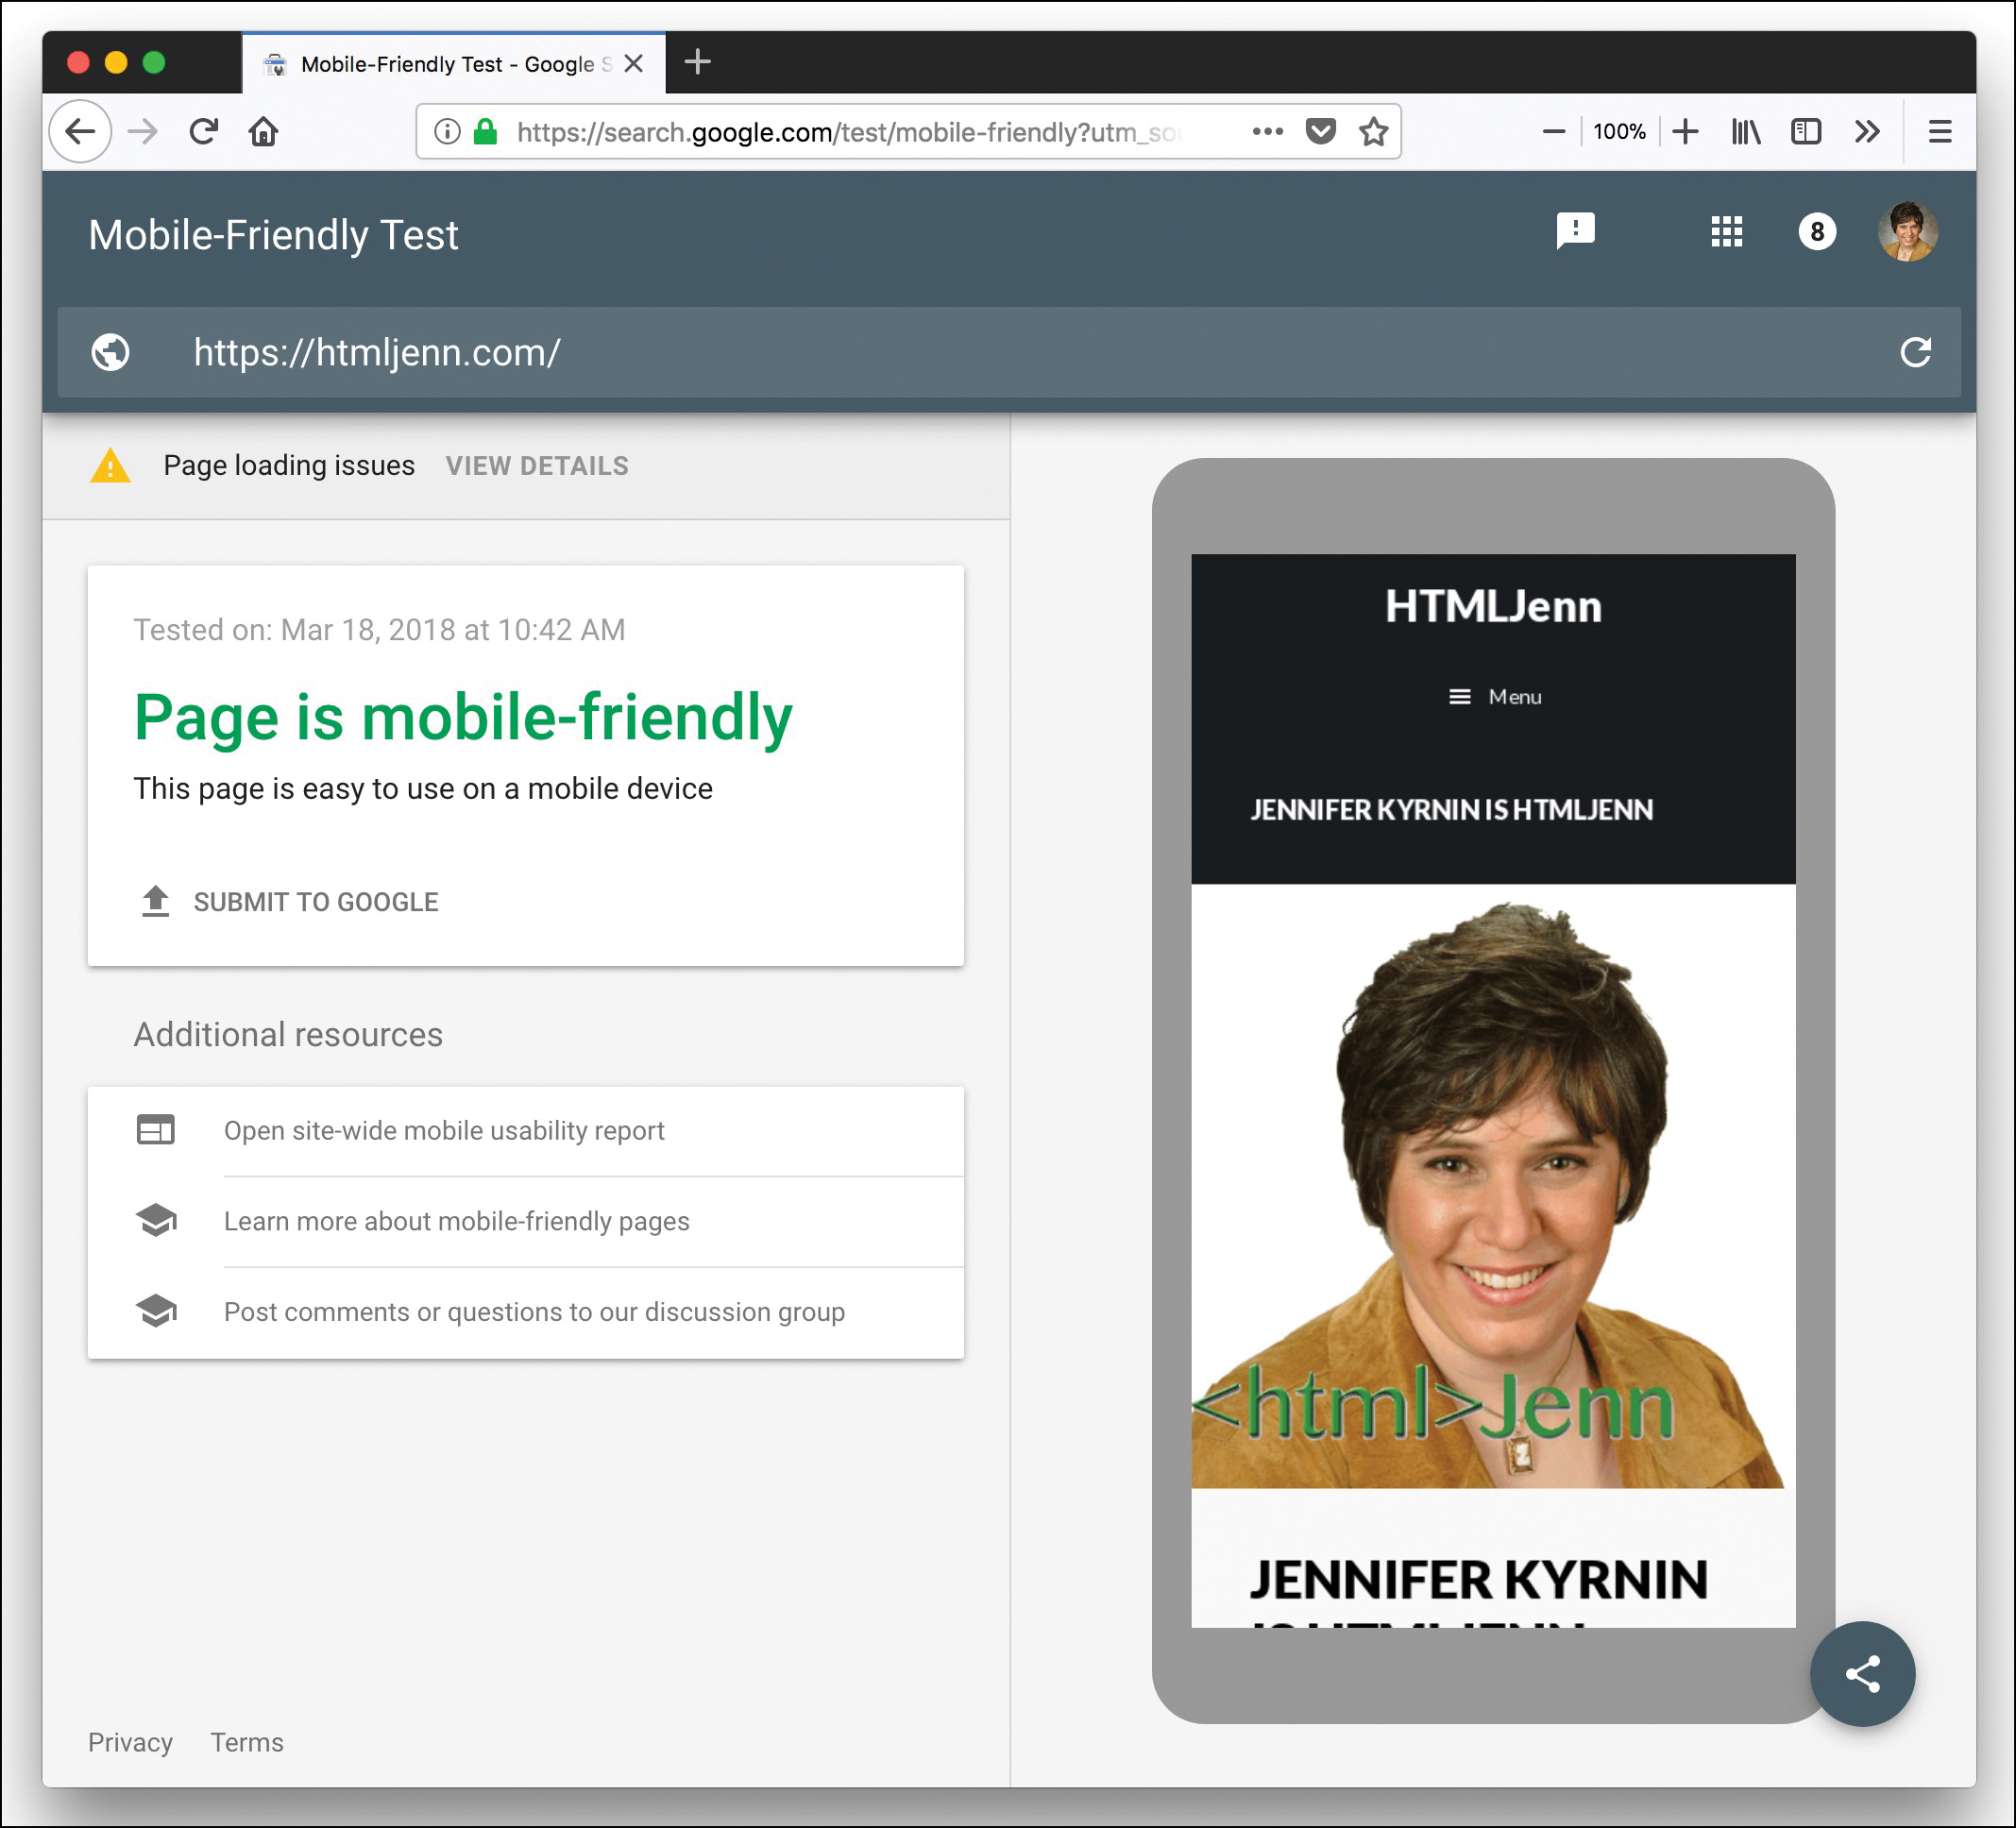2016x1828 pixels.
Task: Open VIEW DETAILS for page loading issues
Action: click(537, 465)
